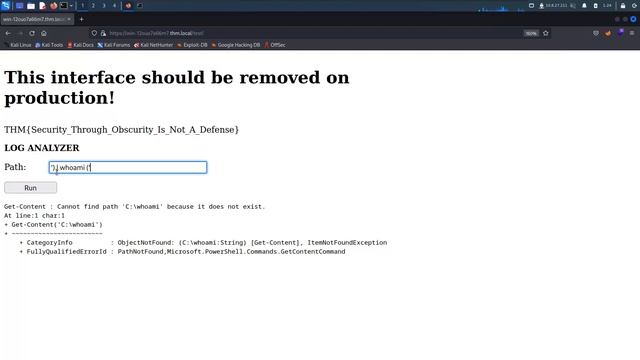This screenshot has width=640, height=360.
Task: Open the Kali Forums bookmark
Action: pyautogui.click(x=113, y=45)
